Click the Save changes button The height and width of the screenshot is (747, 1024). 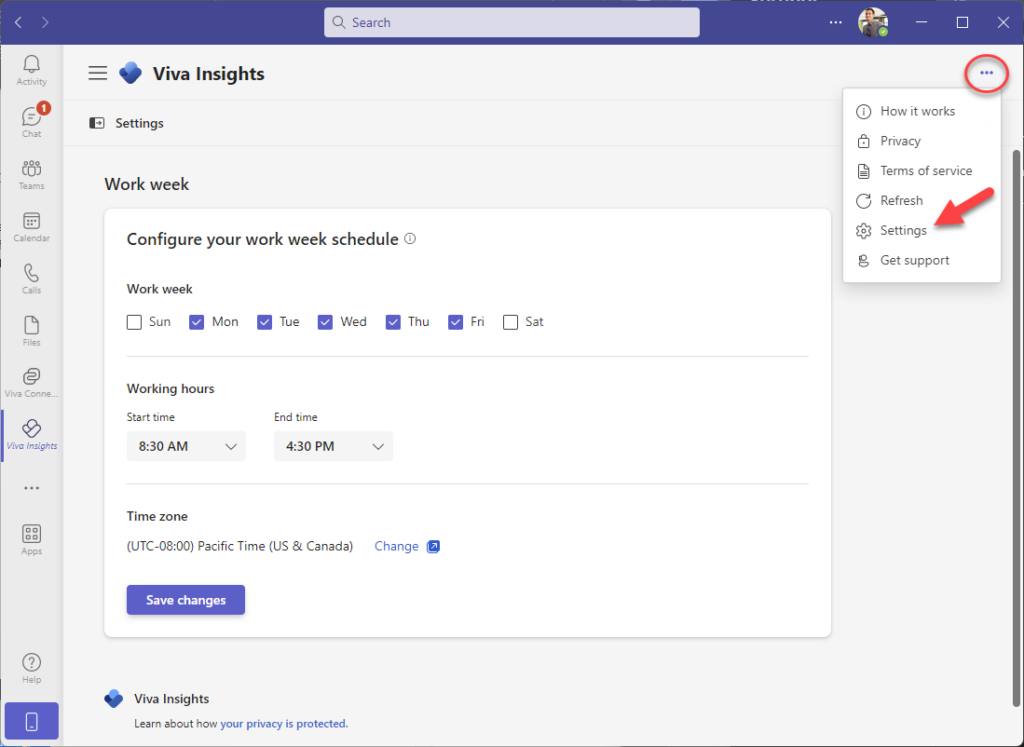pyautogui.click(x=186, y=600)
